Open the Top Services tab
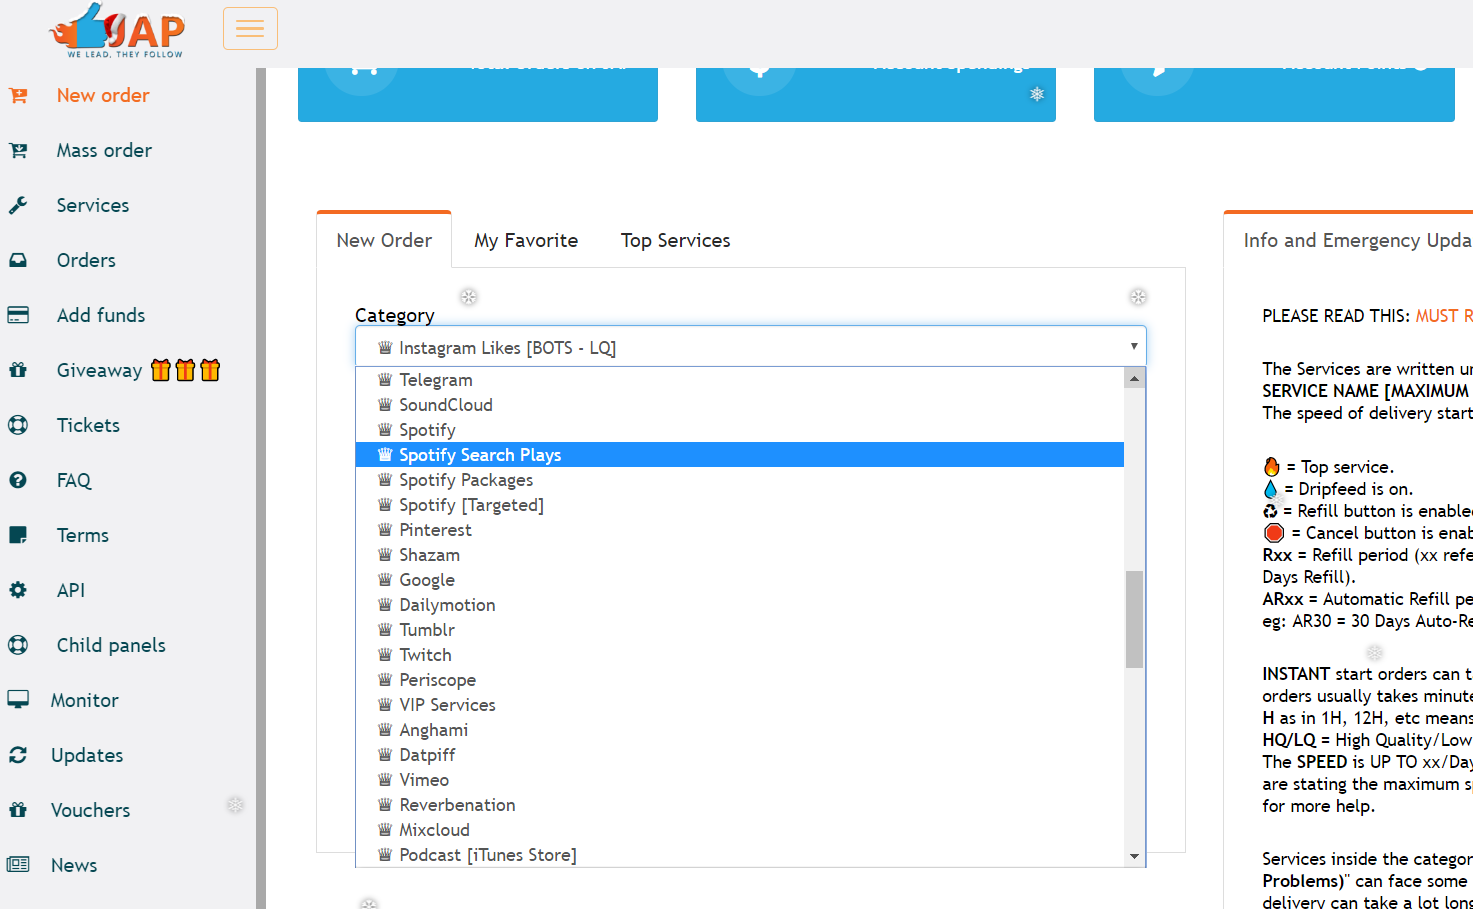Screen dimensions: 1473x909 675,241
